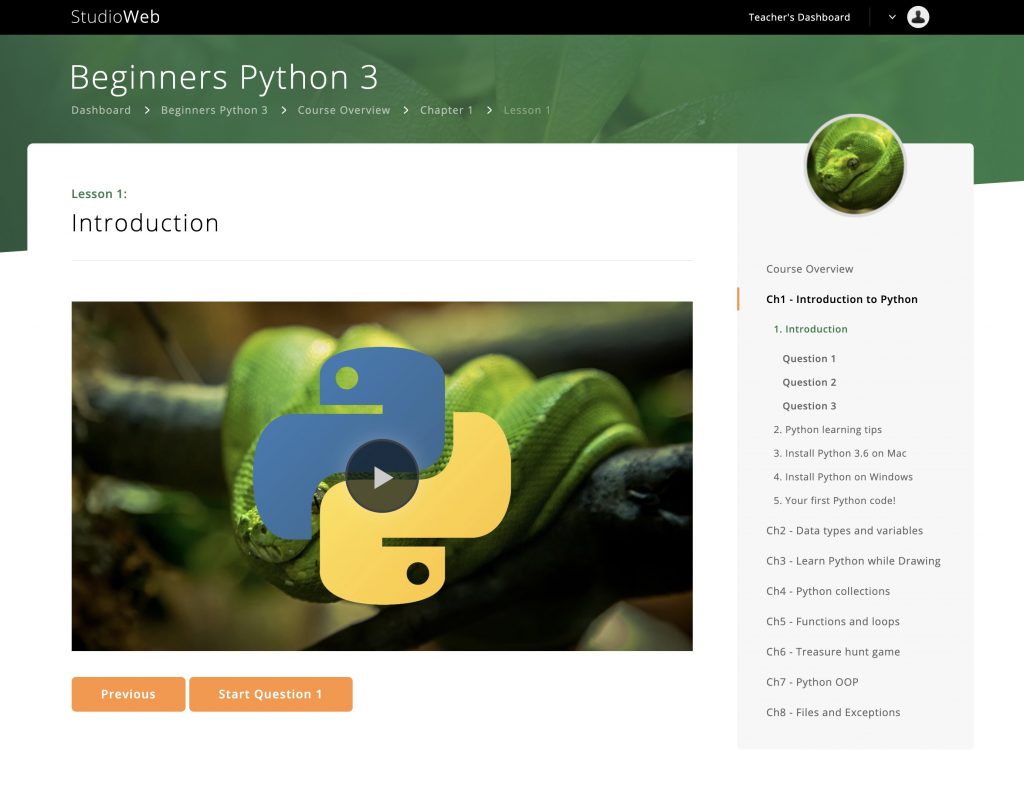Click Start Question 1 button
Viewport: 1024px width, 807px height.
(270, 694)
